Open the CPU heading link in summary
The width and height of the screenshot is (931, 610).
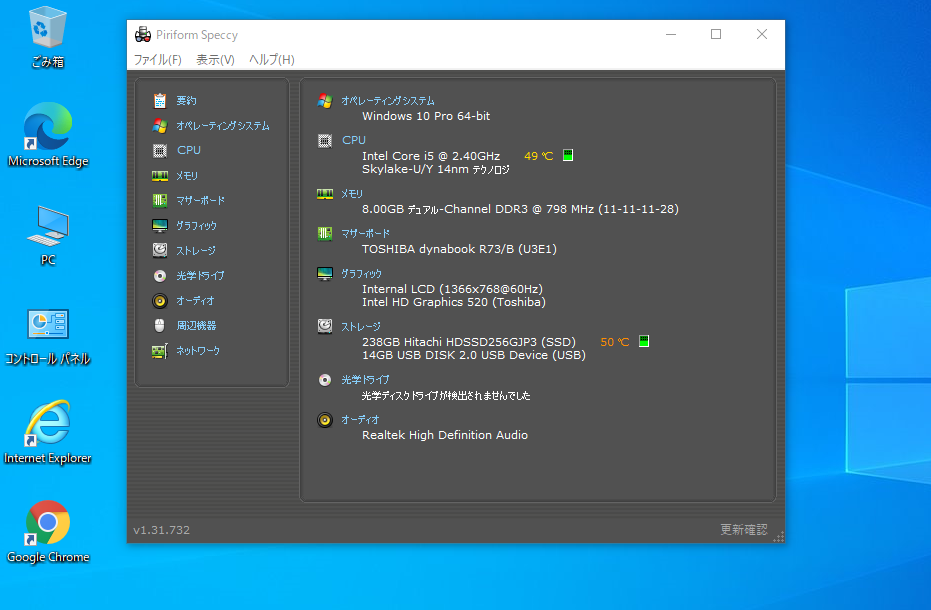354,140
